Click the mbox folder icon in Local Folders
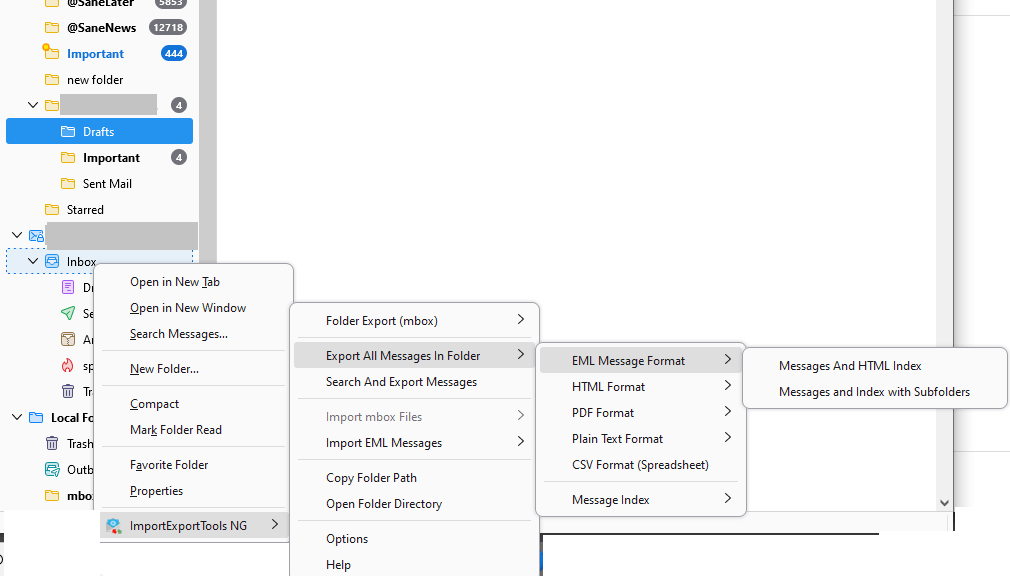1010x578 pixels. point(52,496)
